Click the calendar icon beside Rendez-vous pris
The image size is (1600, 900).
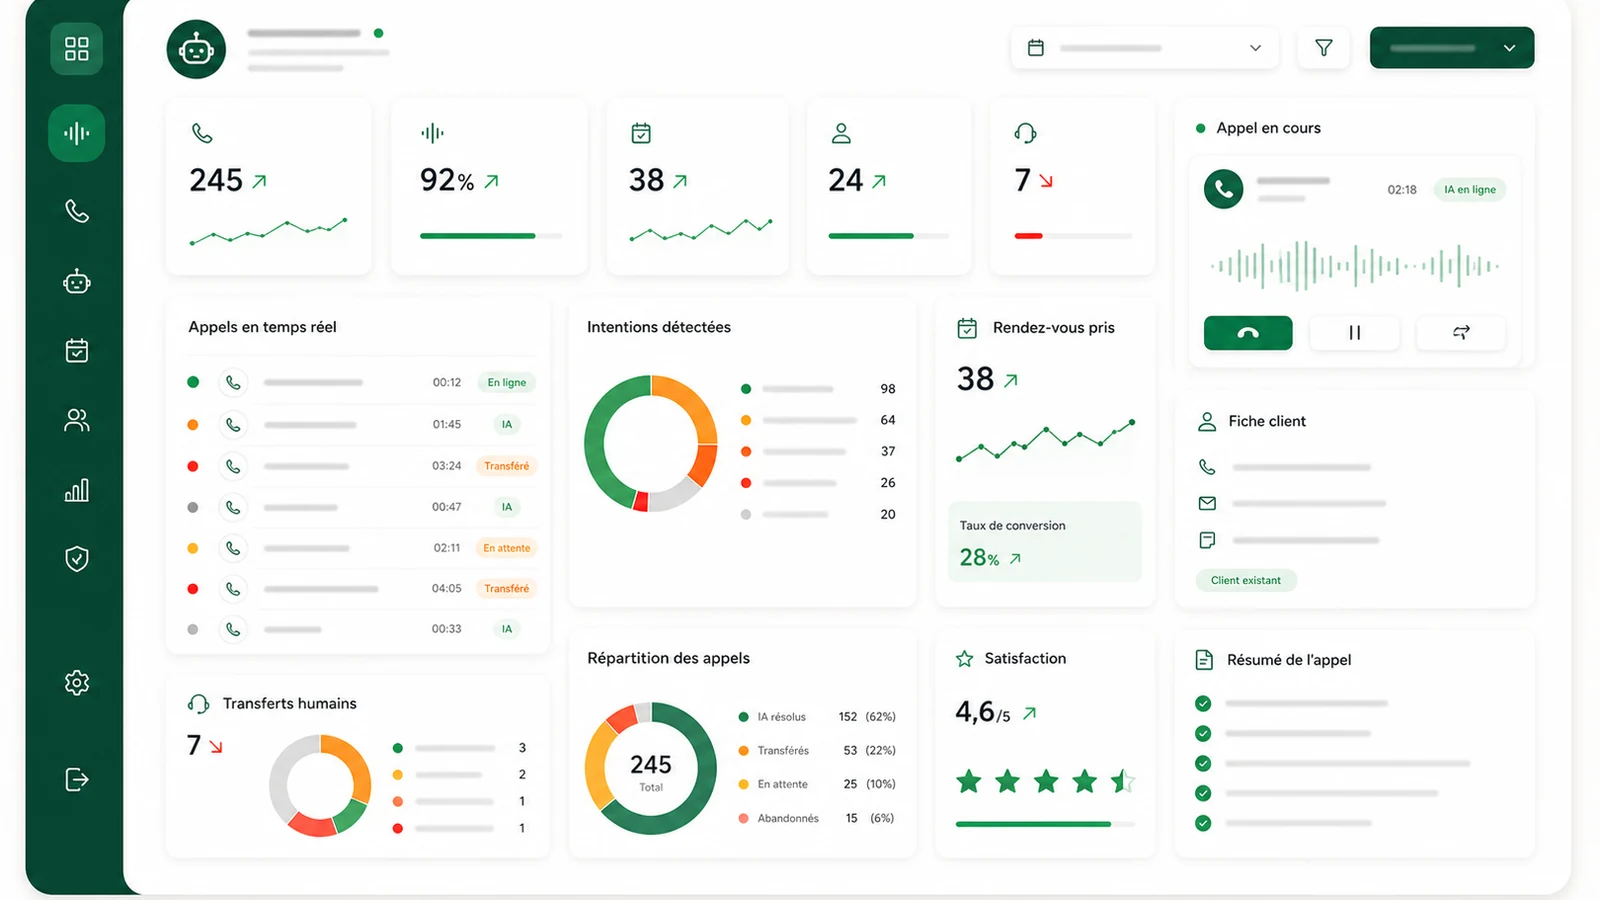tap(967, 328)
